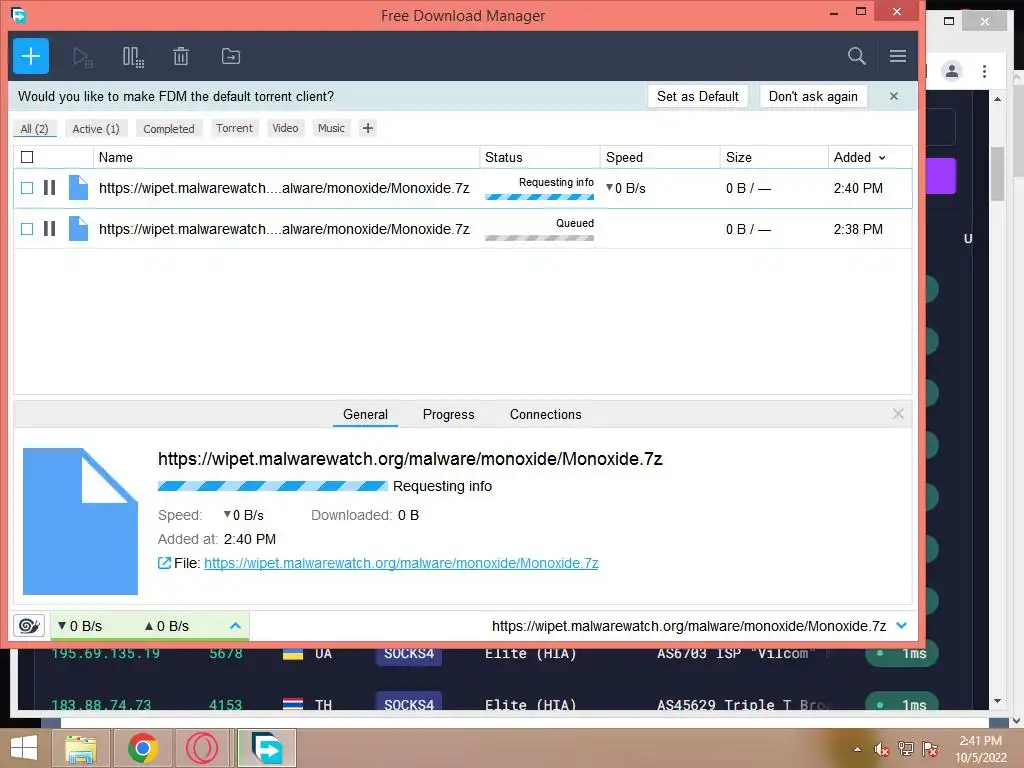This screenshot has height=768, width=1024.
Task: Click the large blue file thumbnail
Action: coord(80,521)
